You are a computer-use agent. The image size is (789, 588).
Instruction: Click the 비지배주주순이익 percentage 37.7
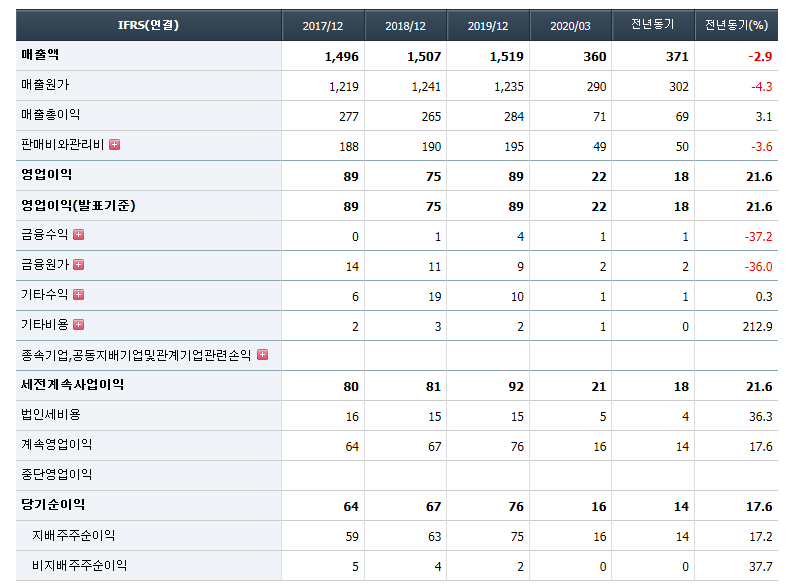click(x=760, y=567)
